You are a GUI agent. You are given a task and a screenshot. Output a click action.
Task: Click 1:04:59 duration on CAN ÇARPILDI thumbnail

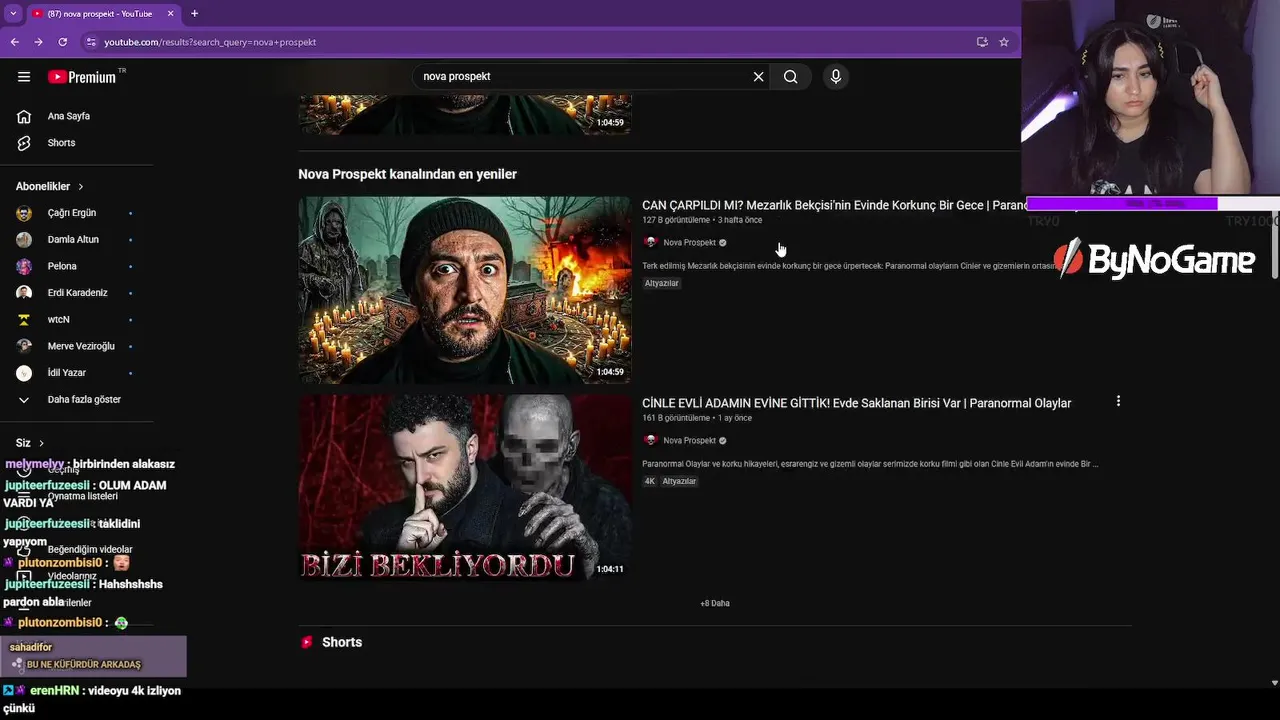(x=610, y=371)
